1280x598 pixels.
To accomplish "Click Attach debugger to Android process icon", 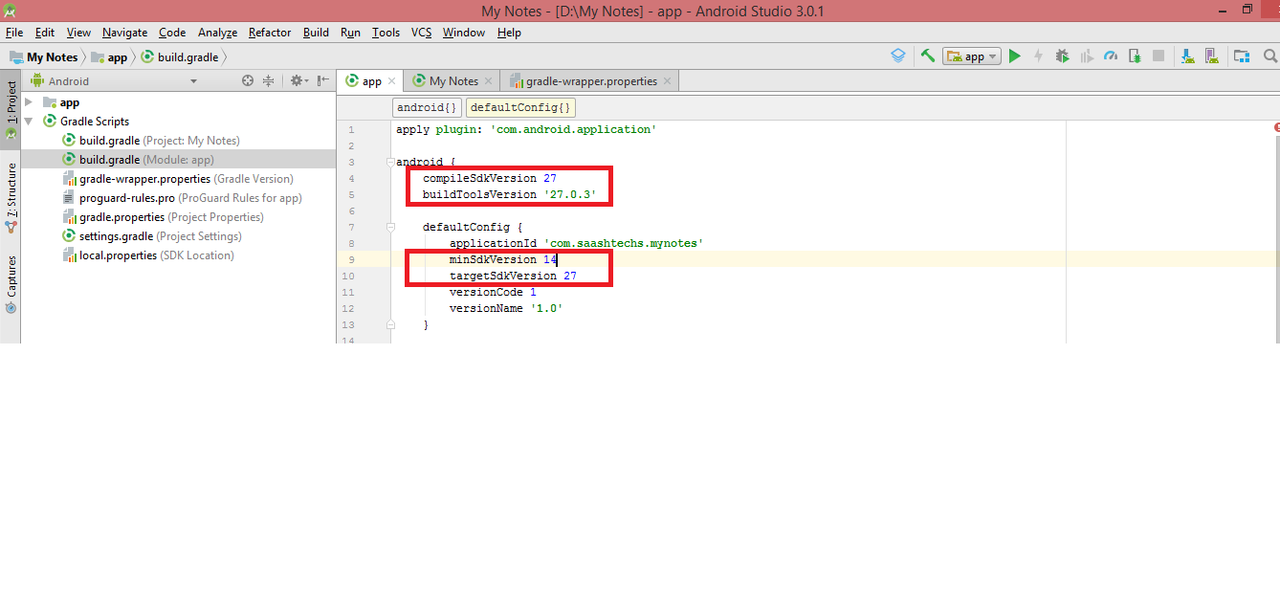I will click(1134, 56).
